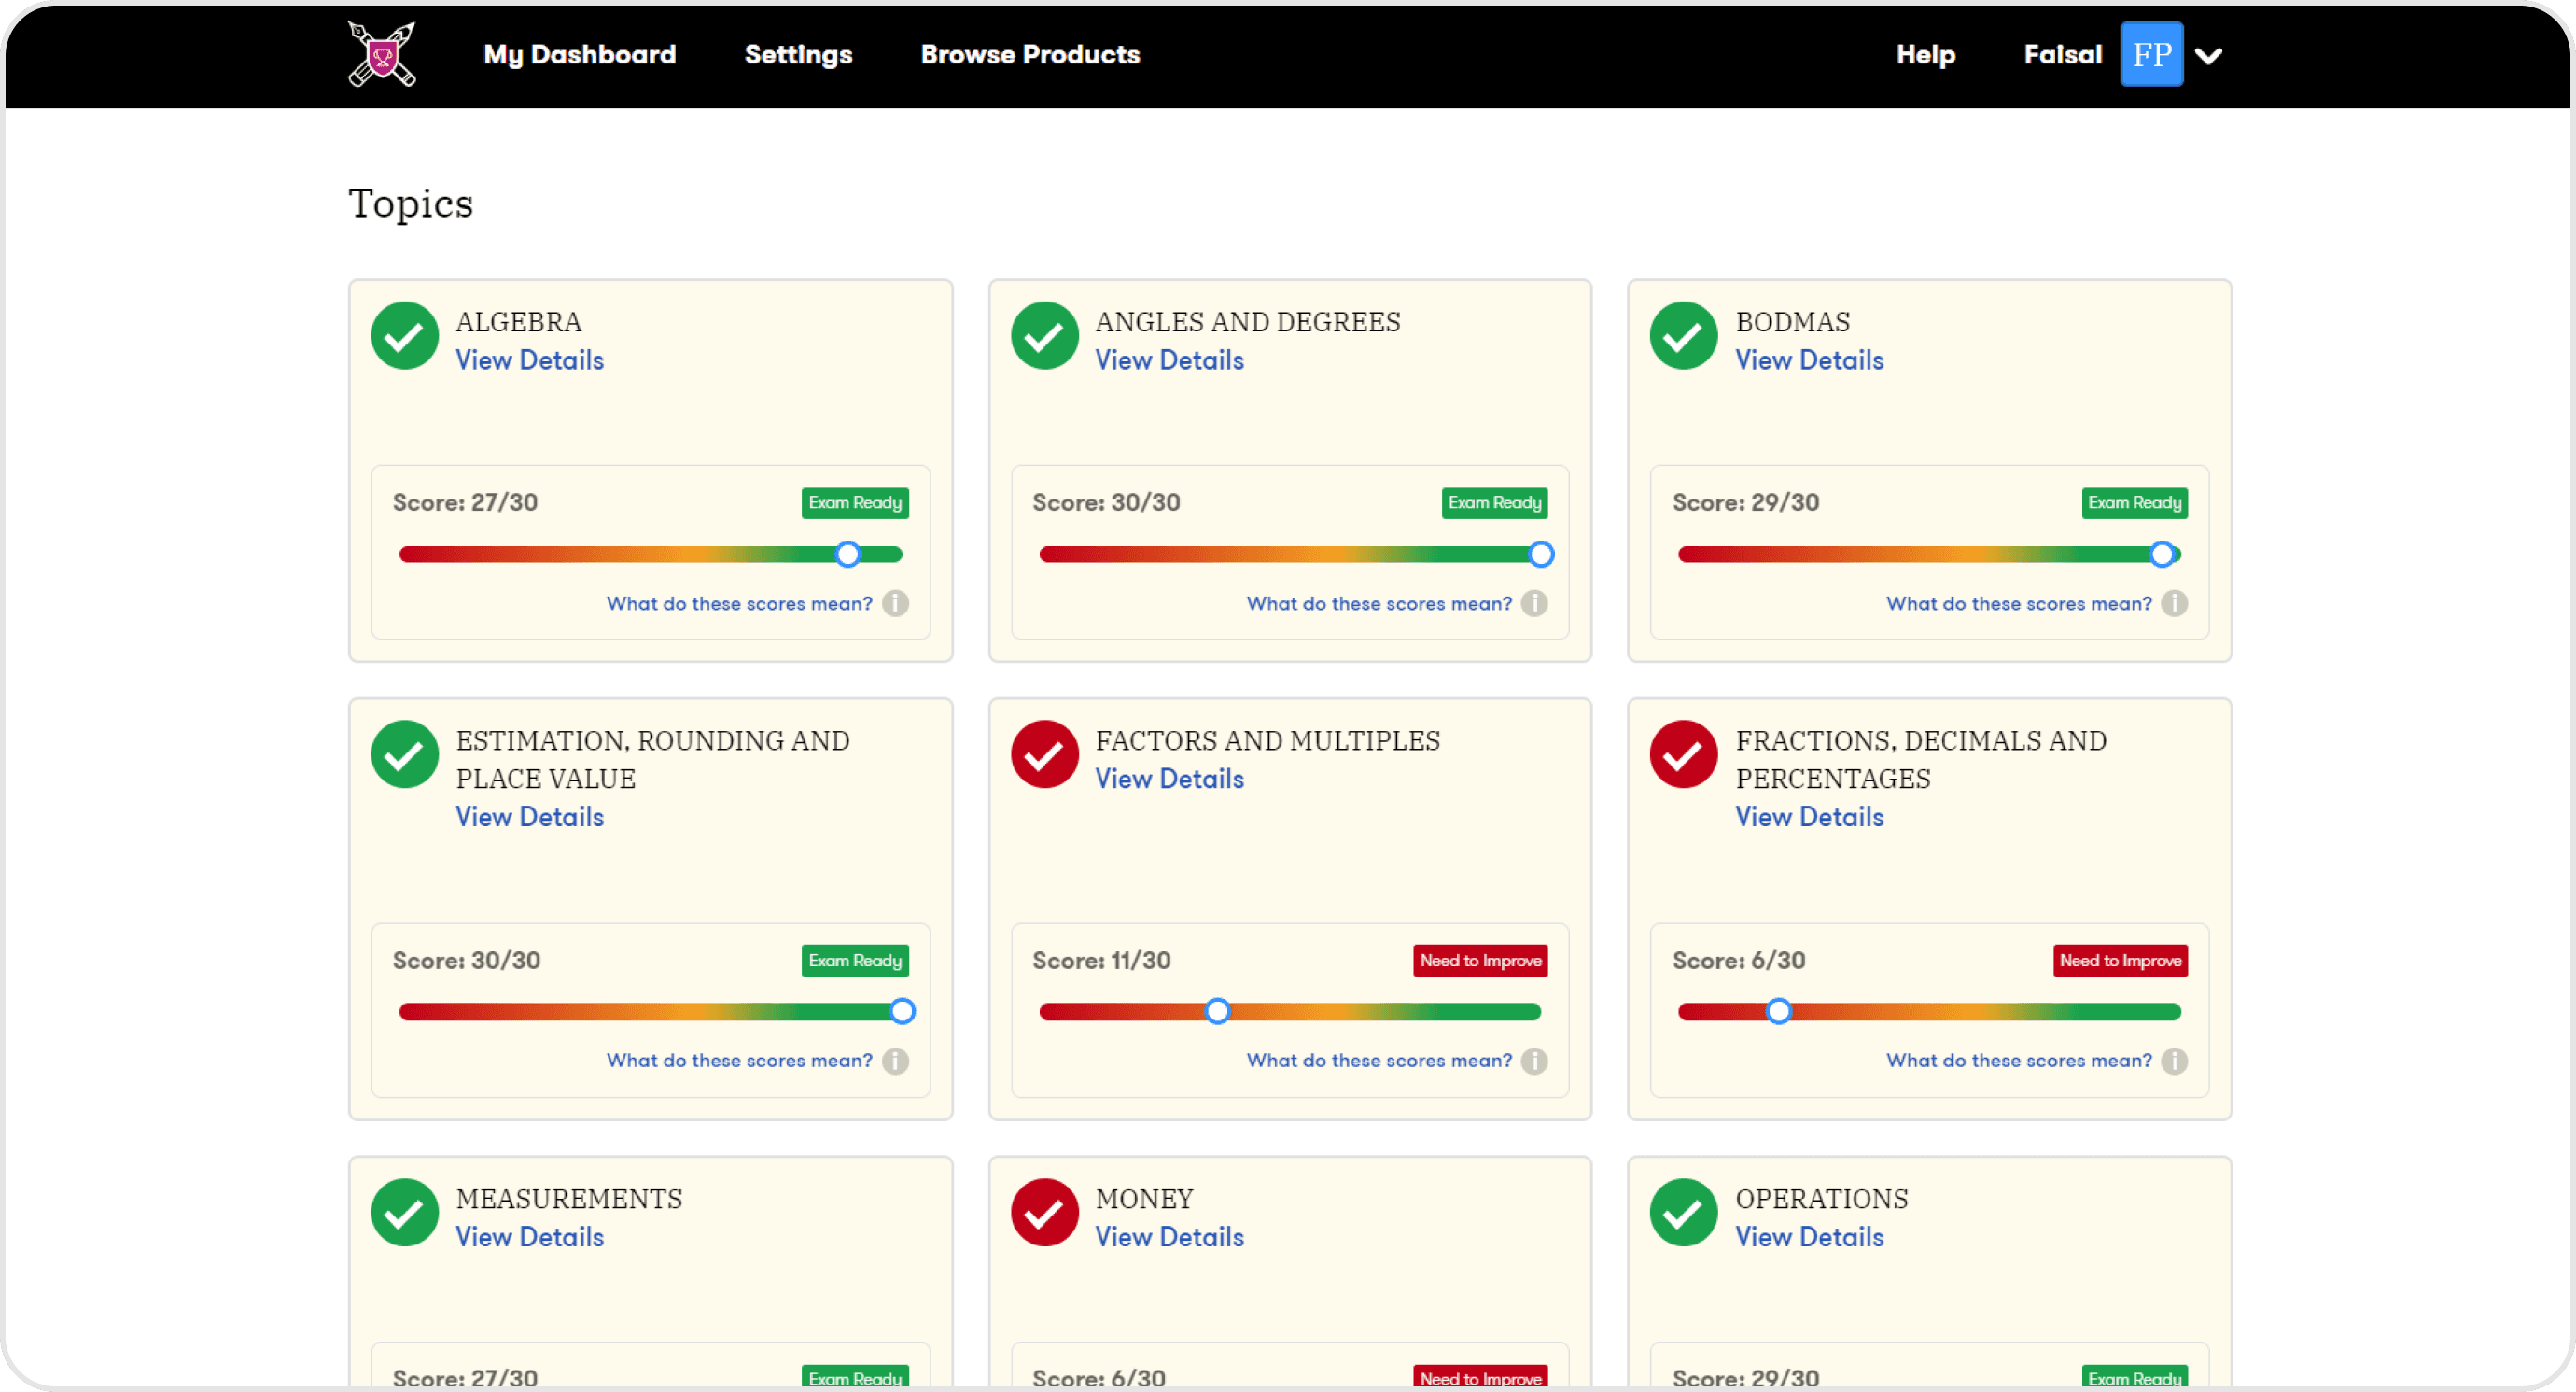Click Exam Ready badge in Angles card
Screen dimensions: 2576x1392
(x=1494, y=503)
